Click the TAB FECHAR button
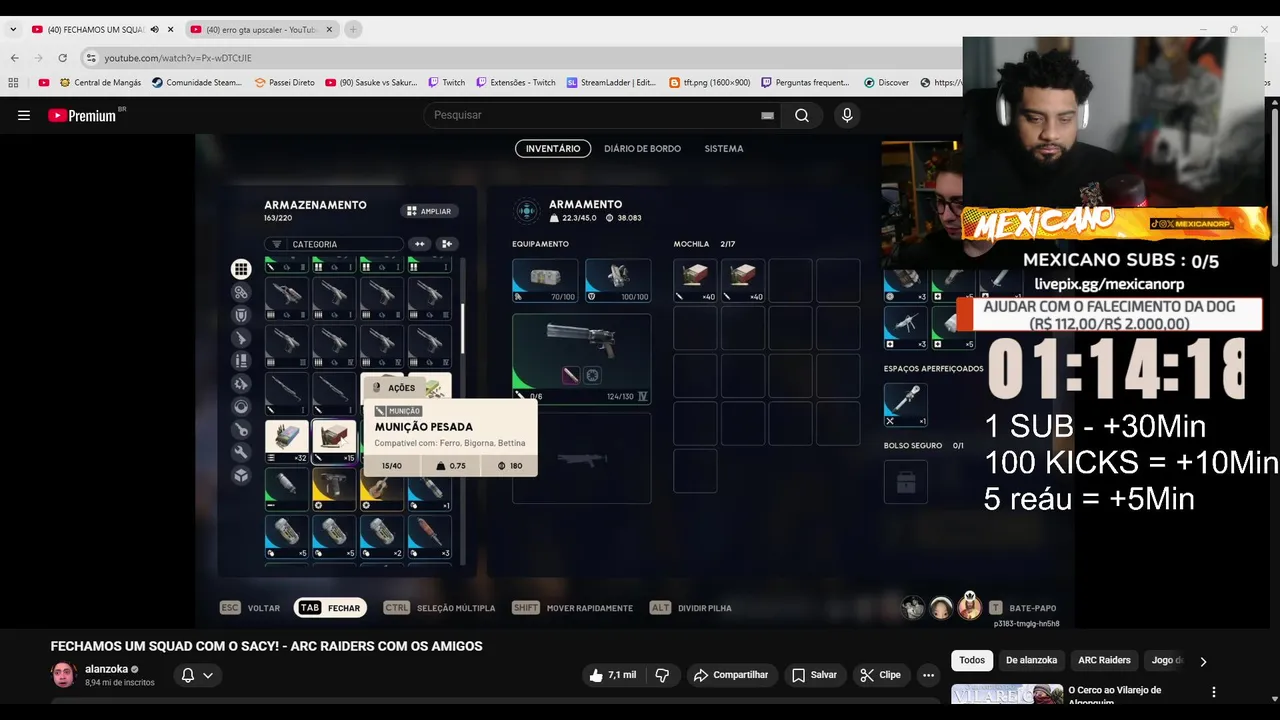 click(x=331, y=608)
